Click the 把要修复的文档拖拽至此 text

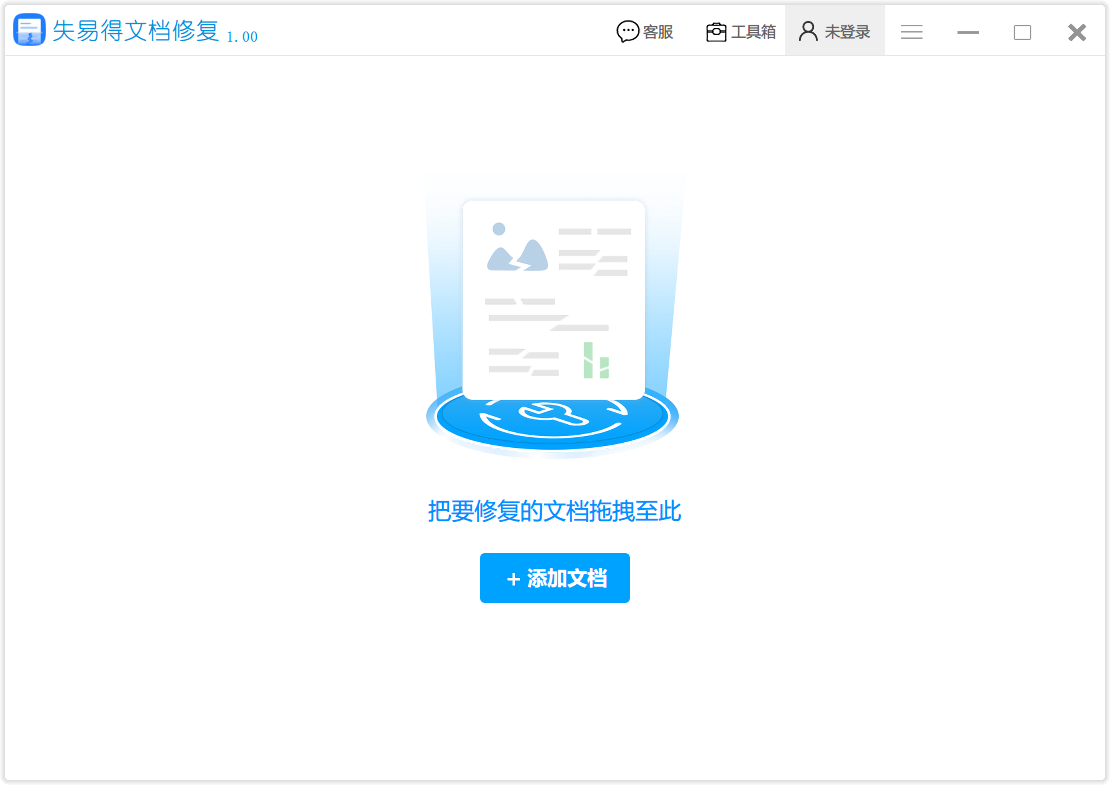click(554, 510)
